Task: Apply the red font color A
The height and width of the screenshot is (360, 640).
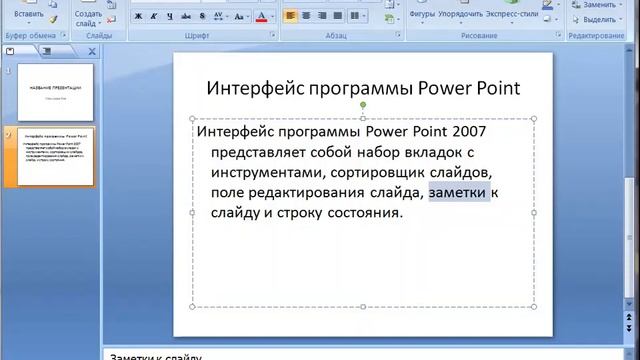Action: tap(261, 16)
